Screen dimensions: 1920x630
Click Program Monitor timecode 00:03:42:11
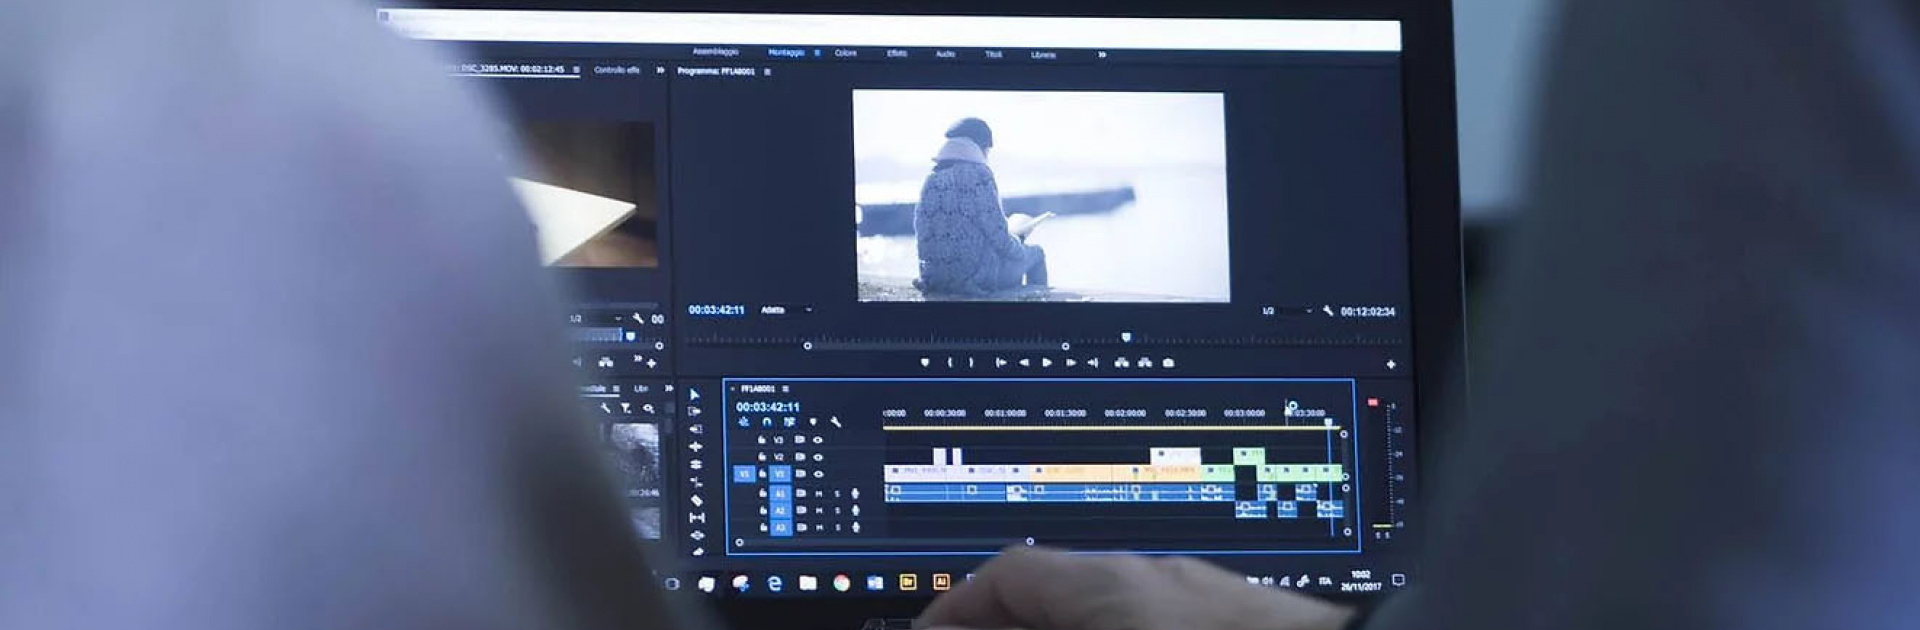pos(716,310)
